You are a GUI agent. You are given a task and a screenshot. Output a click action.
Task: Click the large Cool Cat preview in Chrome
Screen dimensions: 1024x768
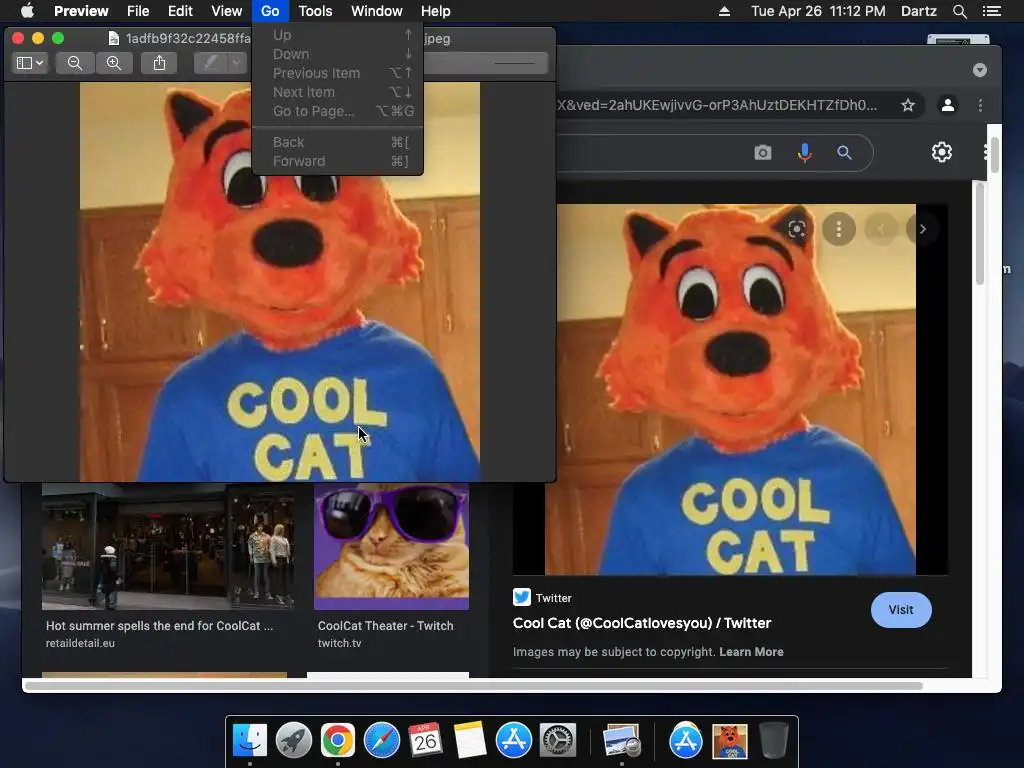coord(730,390)
